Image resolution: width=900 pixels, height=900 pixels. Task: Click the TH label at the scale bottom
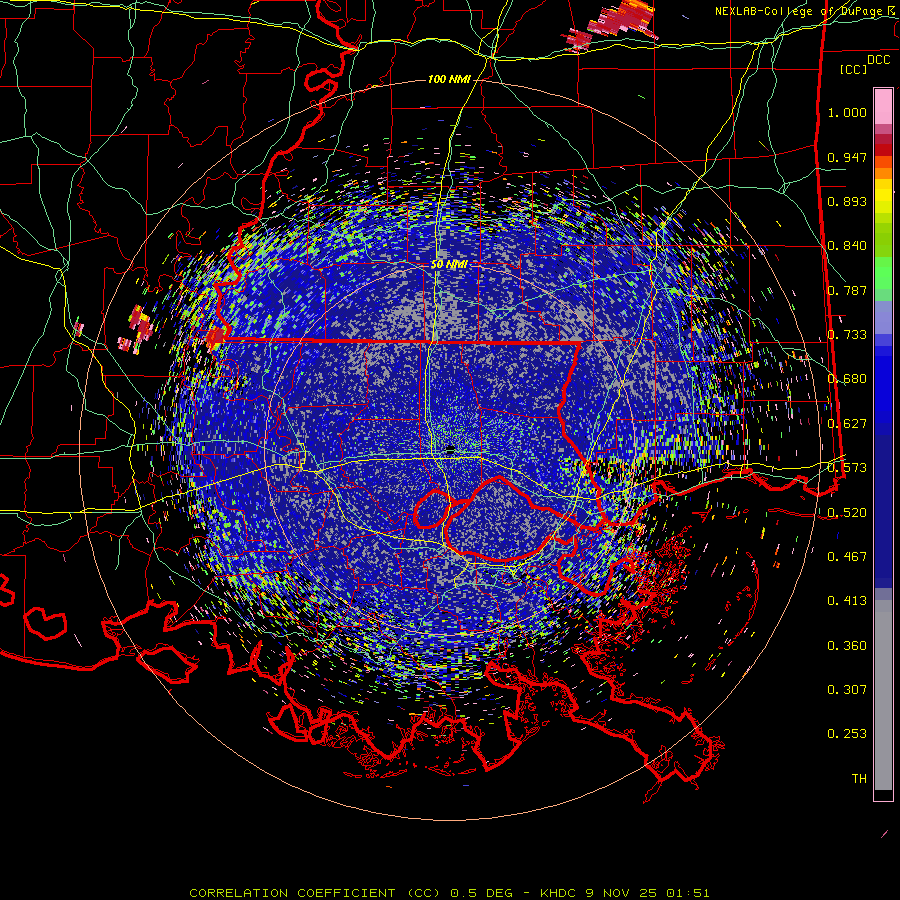click(859, 778)
